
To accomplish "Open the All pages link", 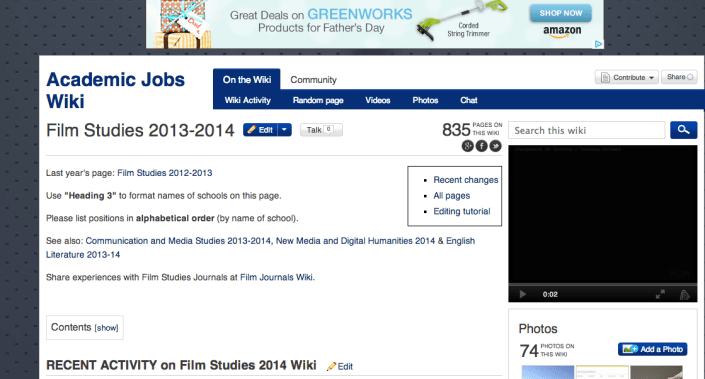I will click(451, 196).
